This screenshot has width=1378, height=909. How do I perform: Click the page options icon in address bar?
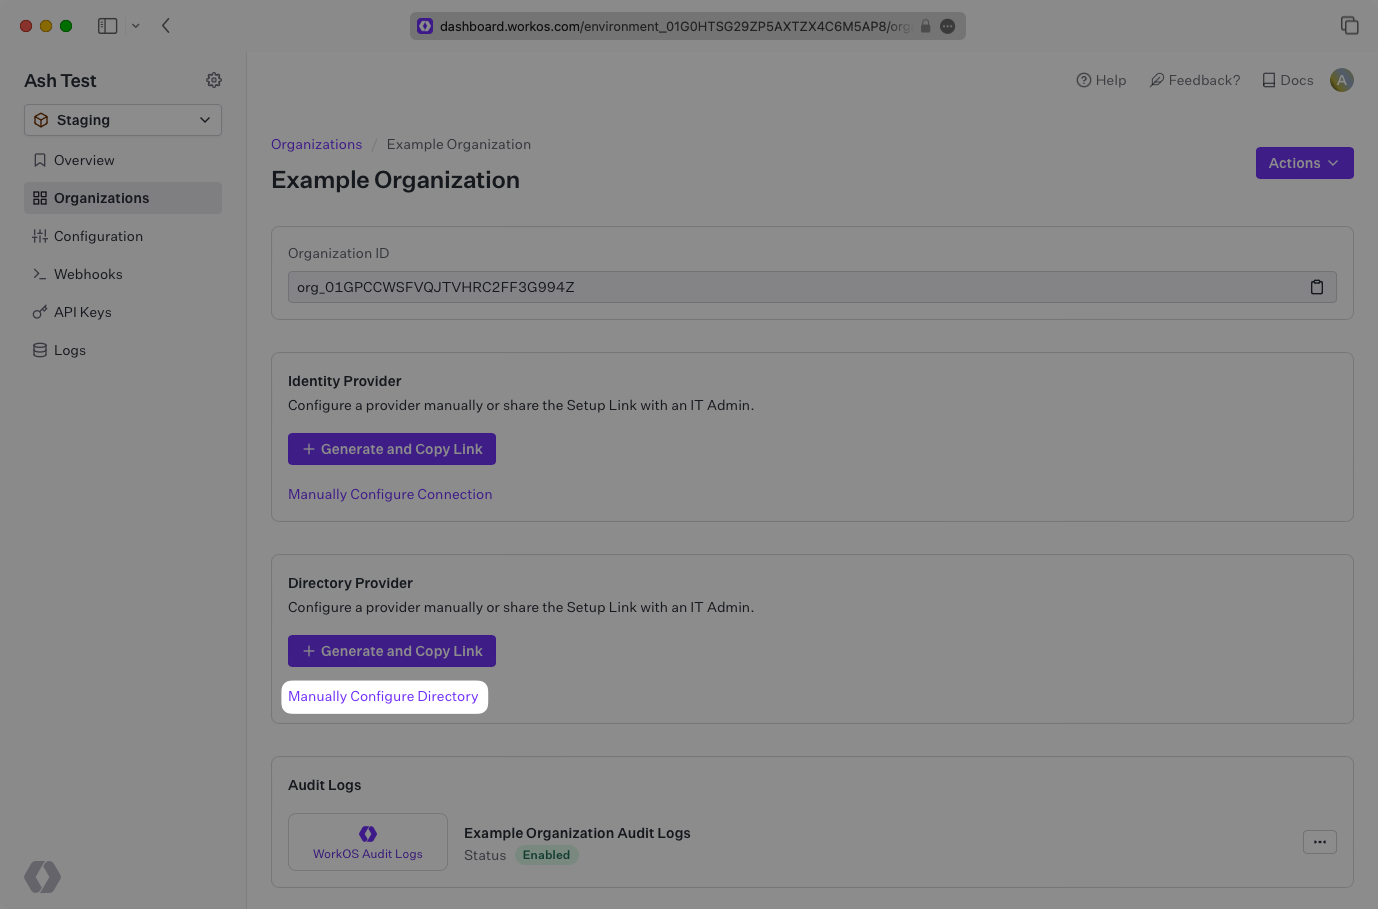[947, 26]
